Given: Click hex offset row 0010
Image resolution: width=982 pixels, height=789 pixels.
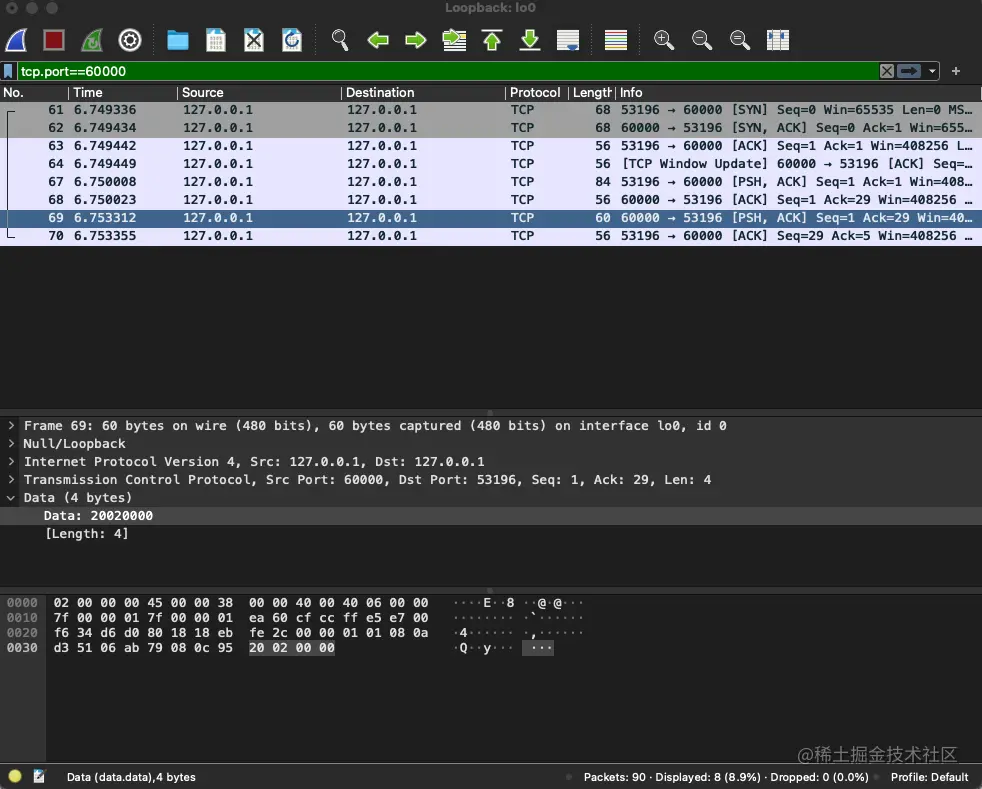Looking at the screenshot, I should click(x=22, y=618).
